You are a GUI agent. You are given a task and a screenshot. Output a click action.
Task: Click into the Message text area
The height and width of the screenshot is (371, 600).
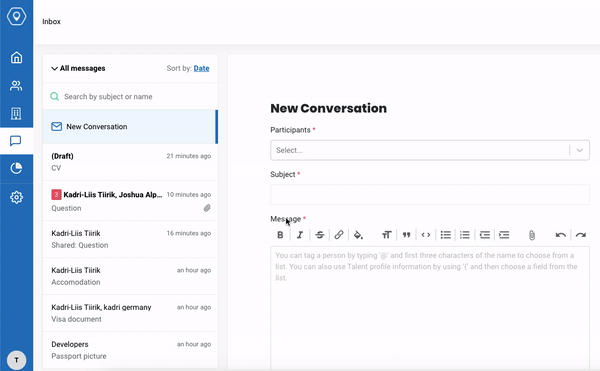(x=430, y=308)
